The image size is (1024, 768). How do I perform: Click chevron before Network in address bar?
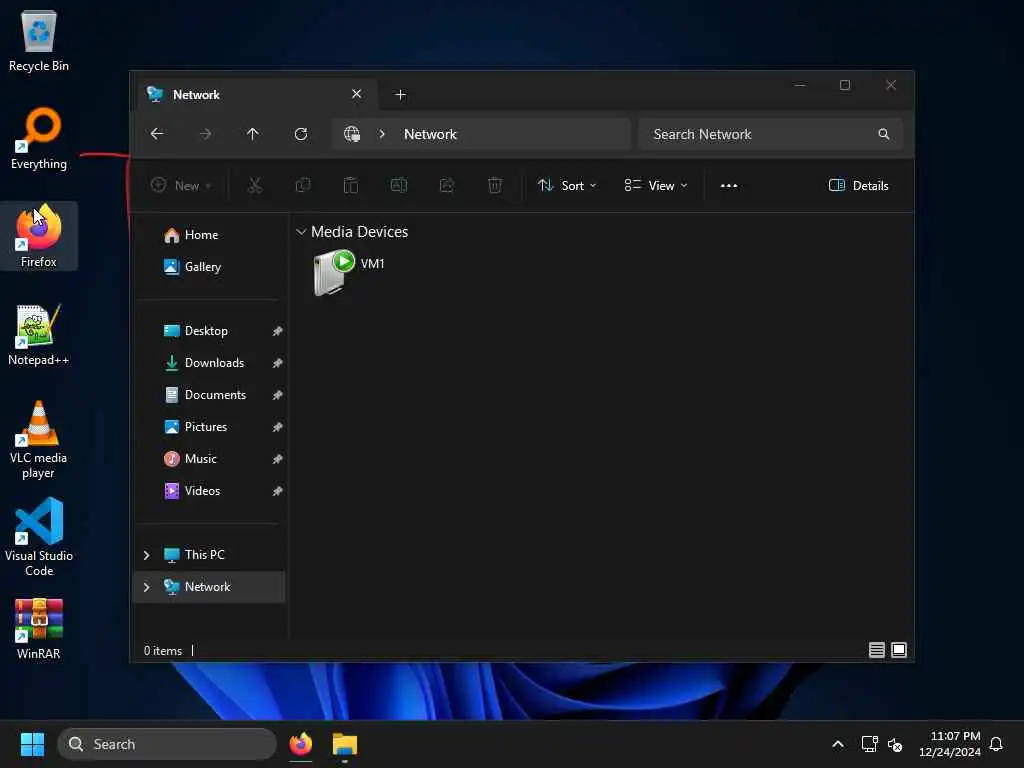(382, 134)
